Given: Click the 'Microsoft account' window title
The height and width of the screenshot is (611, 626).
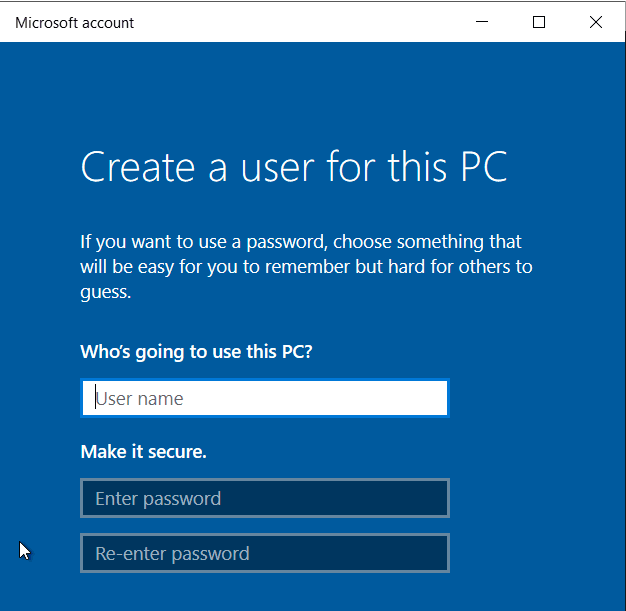Looking at the screenshot, I should pos(74,23).
